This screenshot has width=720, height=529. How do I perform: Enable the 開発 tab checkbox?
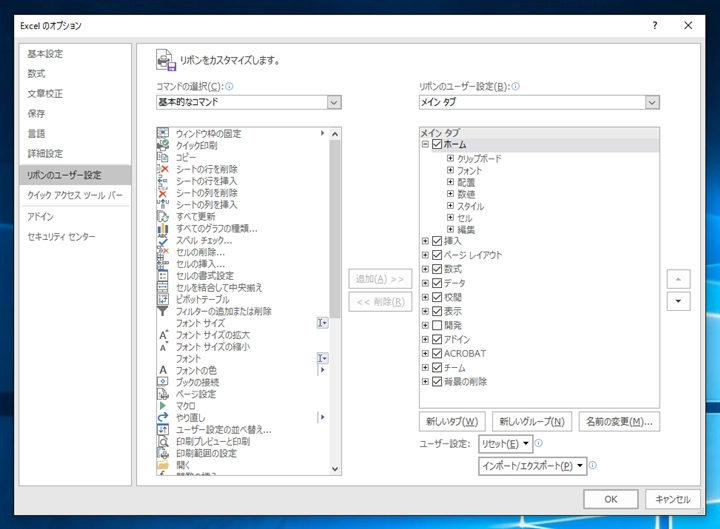pos(437,325)
